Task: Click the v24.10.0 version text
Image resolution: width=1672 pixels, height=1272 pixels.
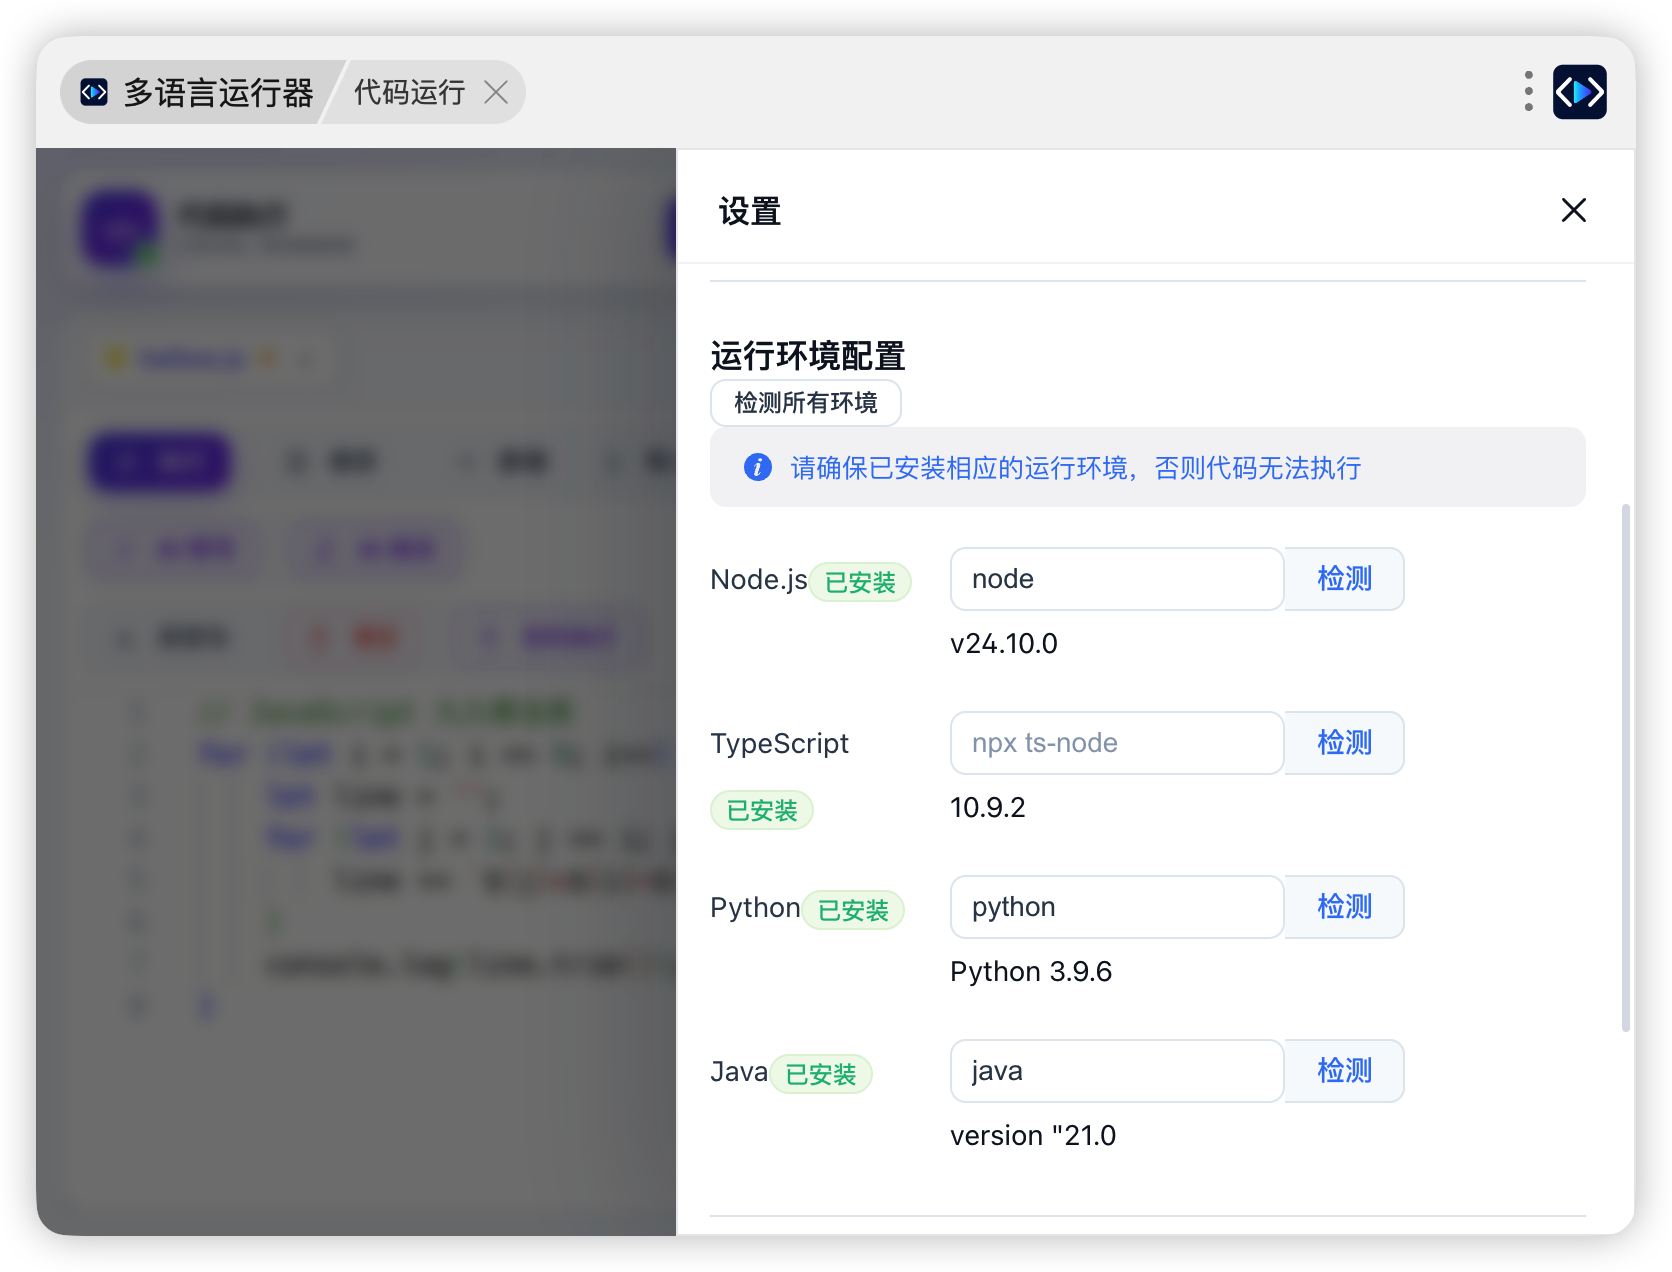Action: tap(1004, 643)
